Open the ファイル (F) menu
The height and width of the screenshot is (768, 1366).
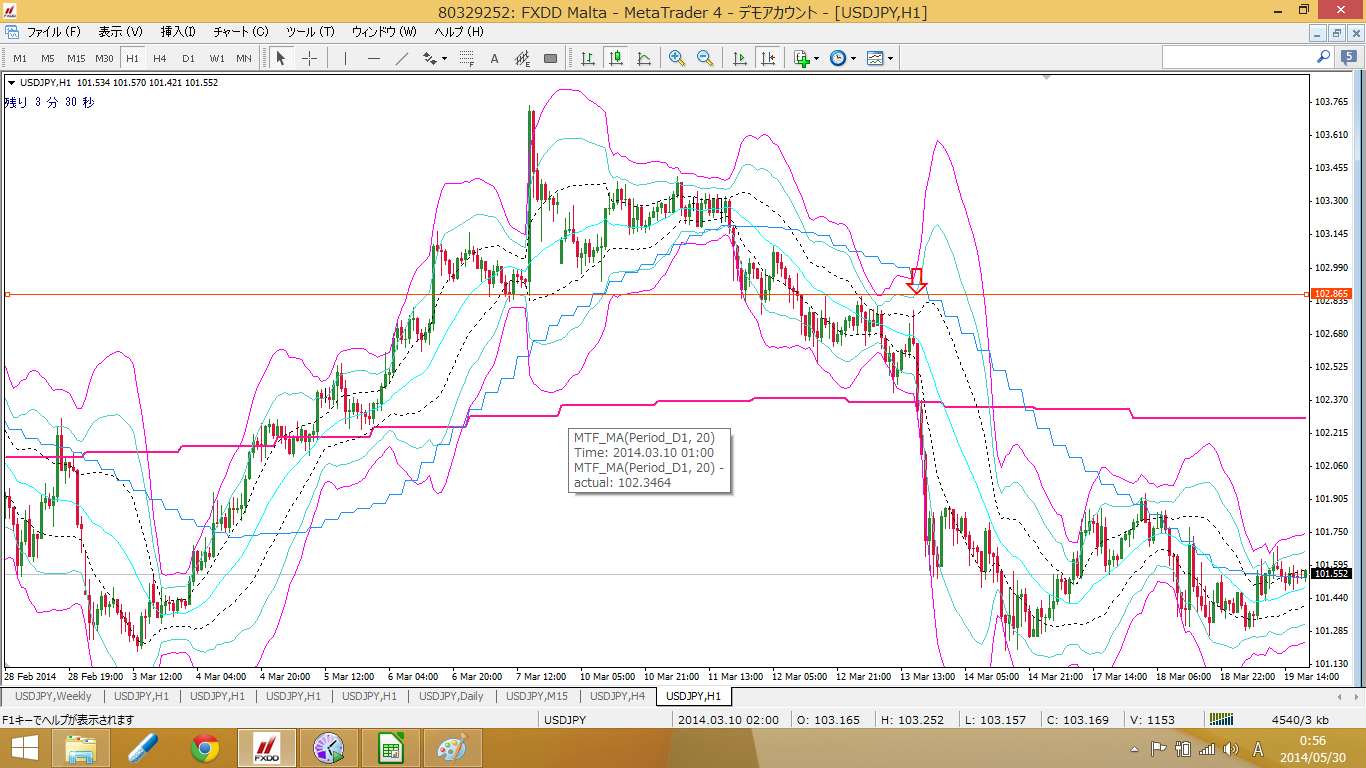tap(53, 32)
